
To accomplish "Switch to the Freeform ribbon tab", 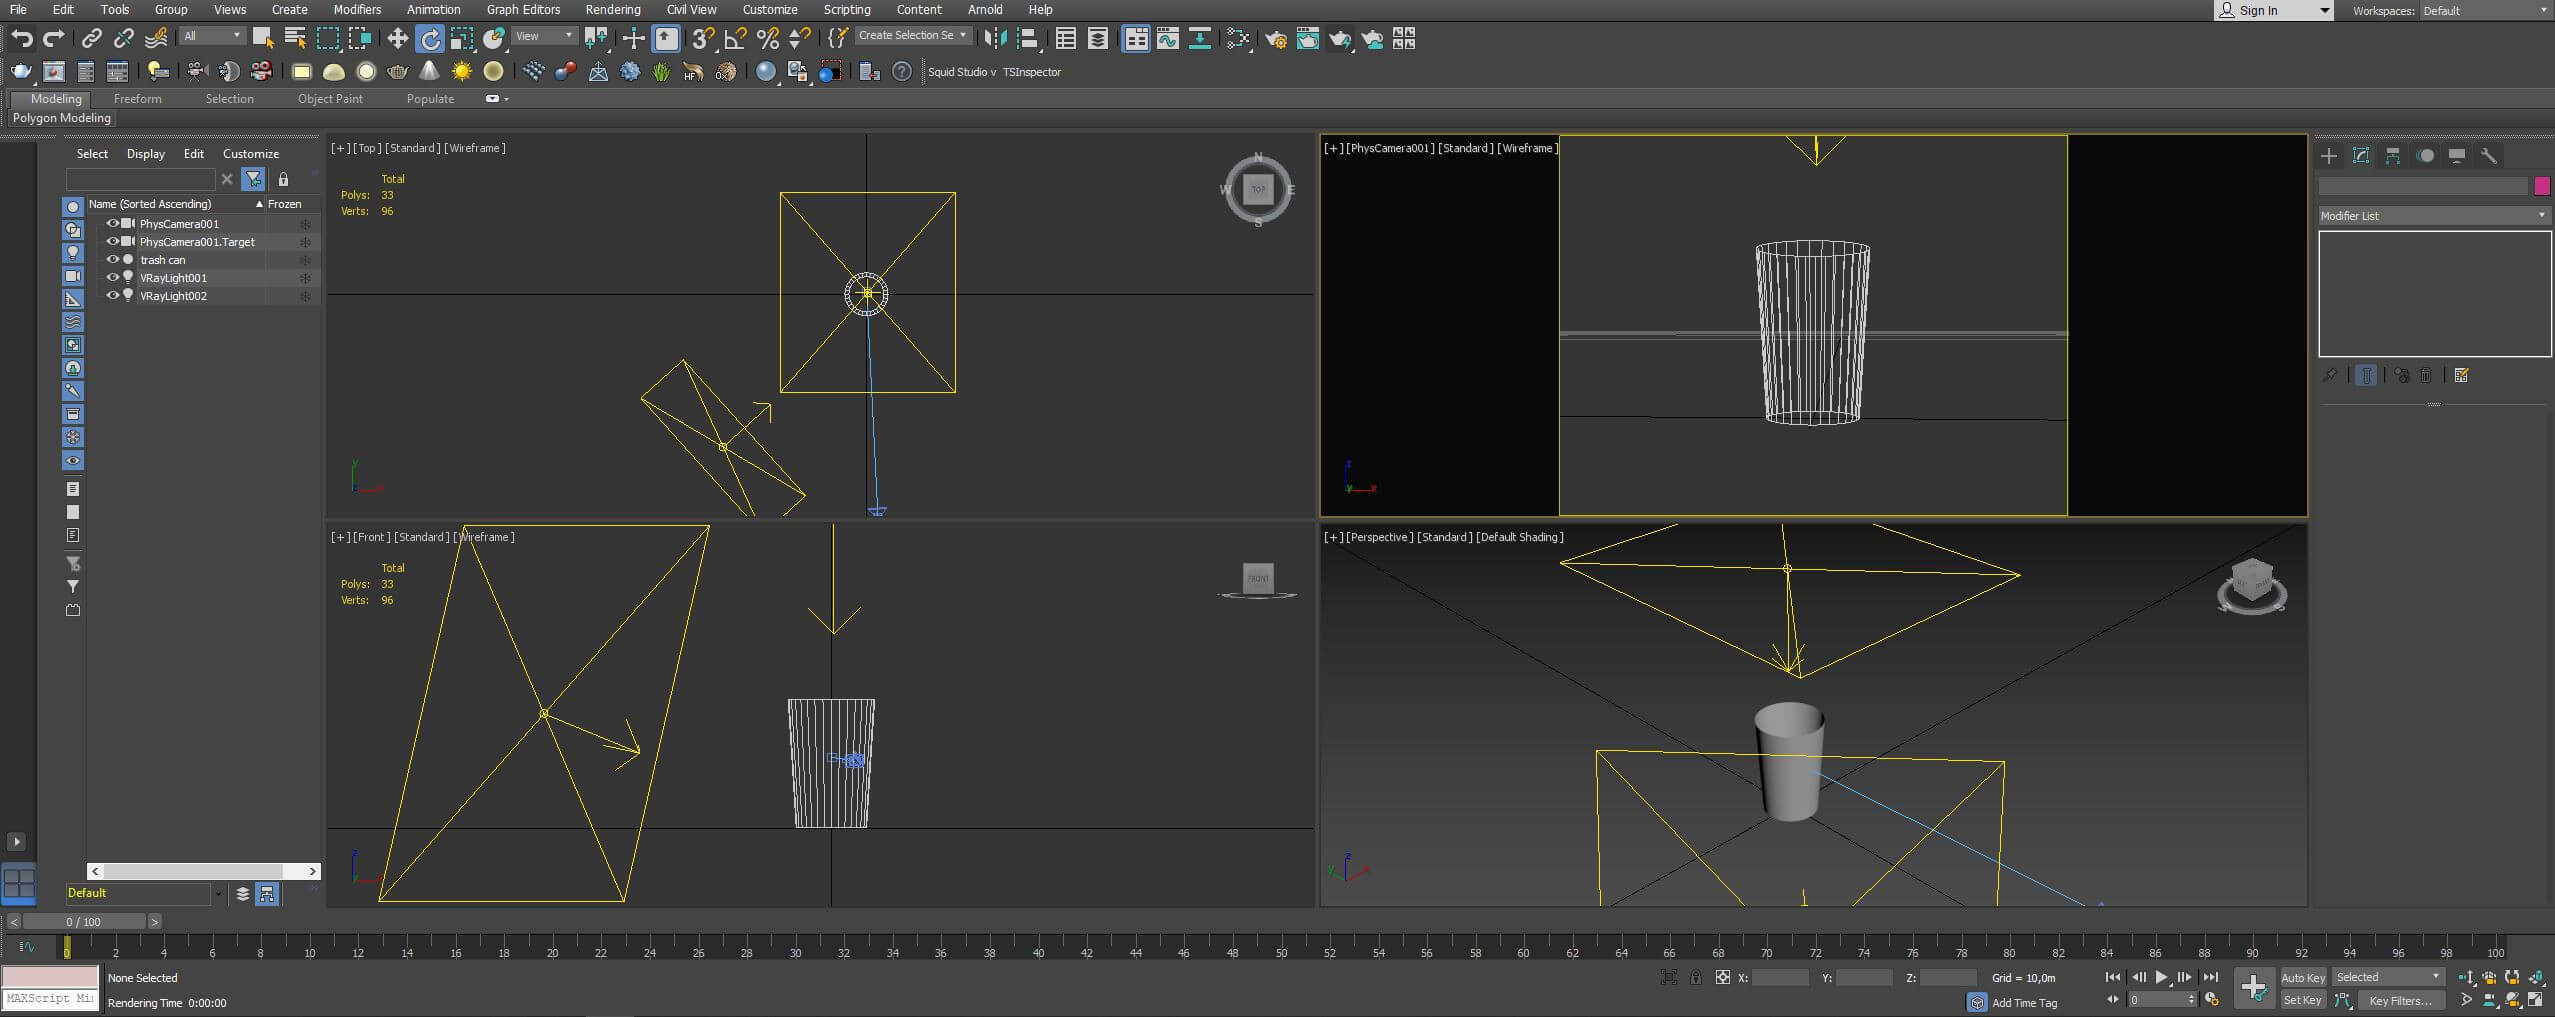I will click(x=138, y=99).
